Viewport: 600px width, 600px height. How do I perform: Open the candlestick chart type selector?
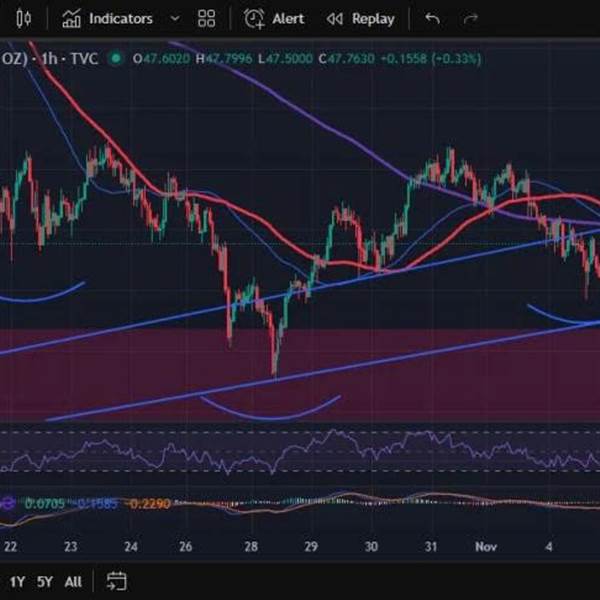23,18
